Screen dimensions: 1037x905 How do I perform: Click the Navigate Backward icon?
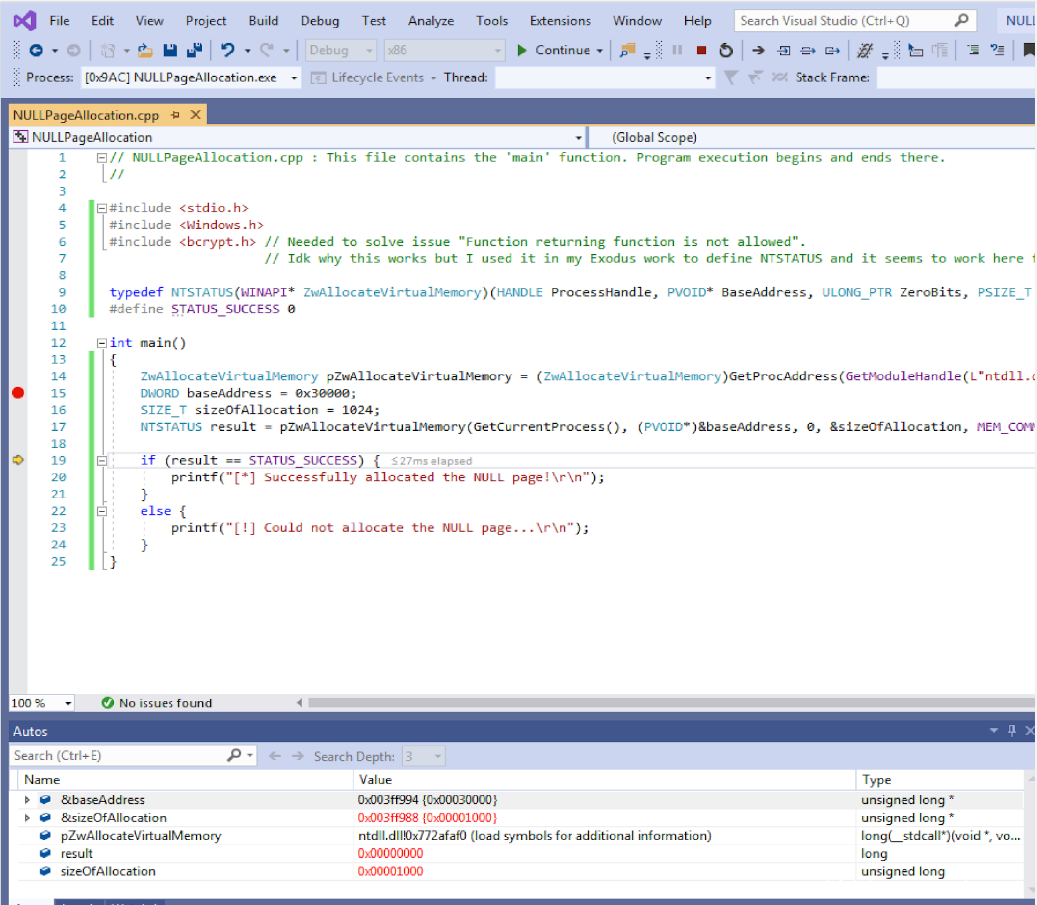click(x=36, y=50)
